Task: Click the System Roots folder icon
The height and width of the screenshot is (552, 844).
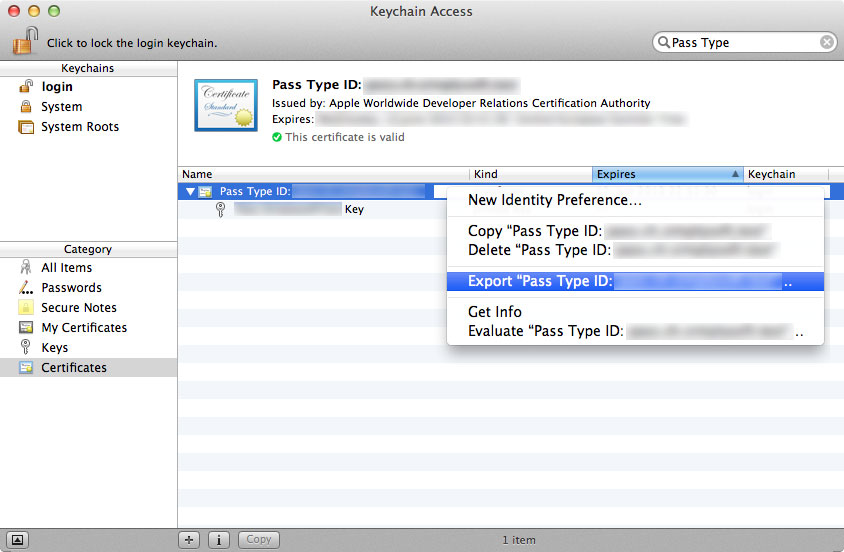Action: click(x=26, y=126)
